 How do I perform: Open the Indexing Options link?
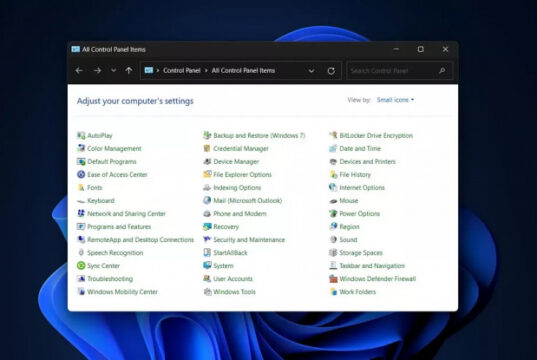coord(237,188)
